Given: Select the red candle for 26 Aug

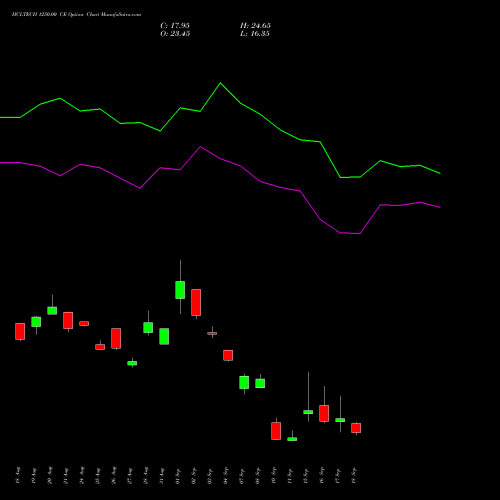Looking at the screenshot, I should [116, 338].
